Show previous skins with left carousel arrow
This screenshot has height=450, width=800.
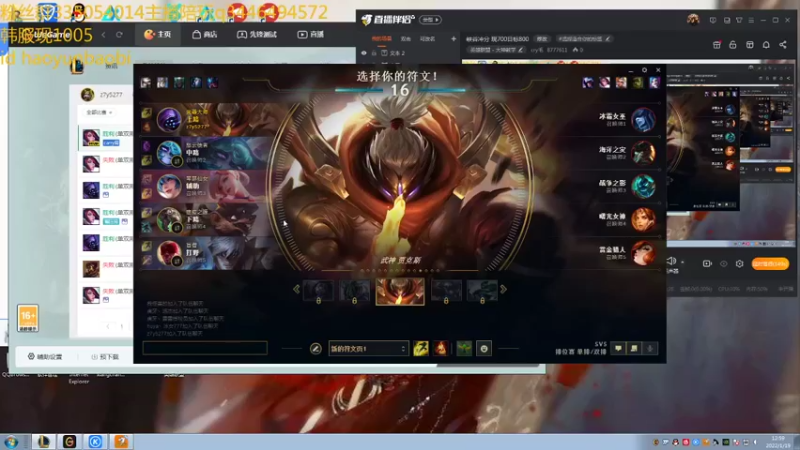pos(296,289)
